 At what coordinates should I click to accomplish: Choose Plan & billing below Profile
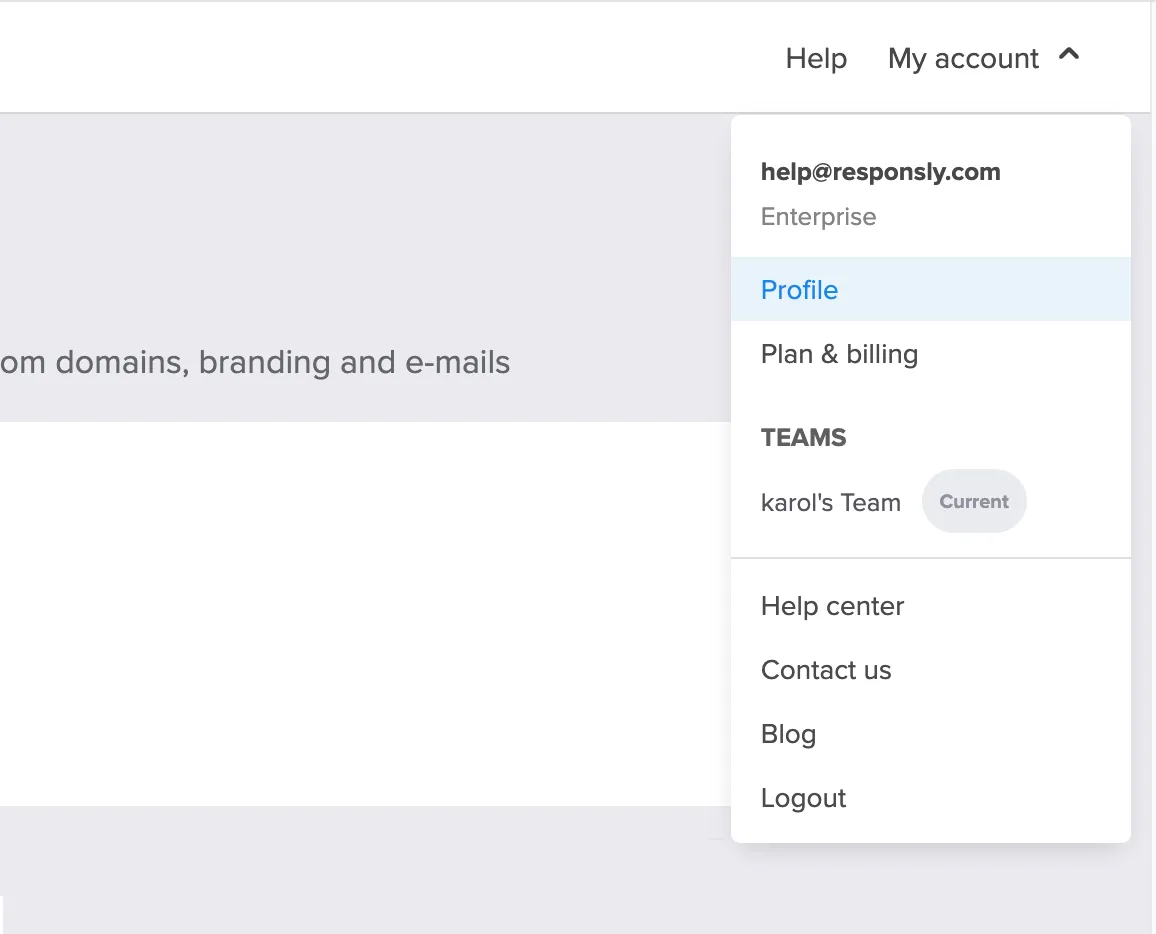[x=839, y=353]
